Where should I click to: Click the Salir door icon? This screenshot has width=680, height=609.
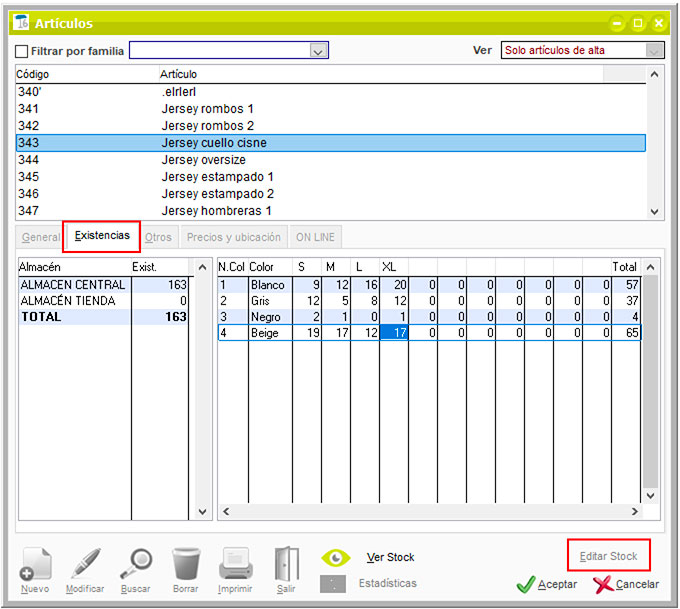point(287,563)
